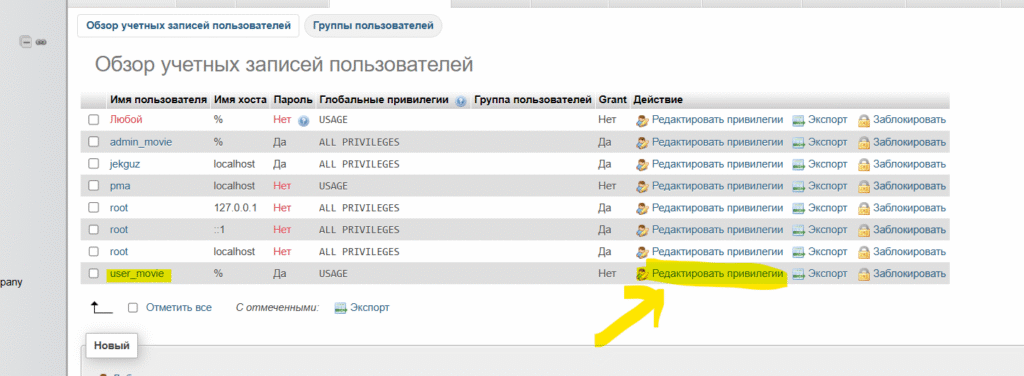Click edit privileges icon for jekguz
This screenshot has width=1024, height=376.
(x=642, y=164)
